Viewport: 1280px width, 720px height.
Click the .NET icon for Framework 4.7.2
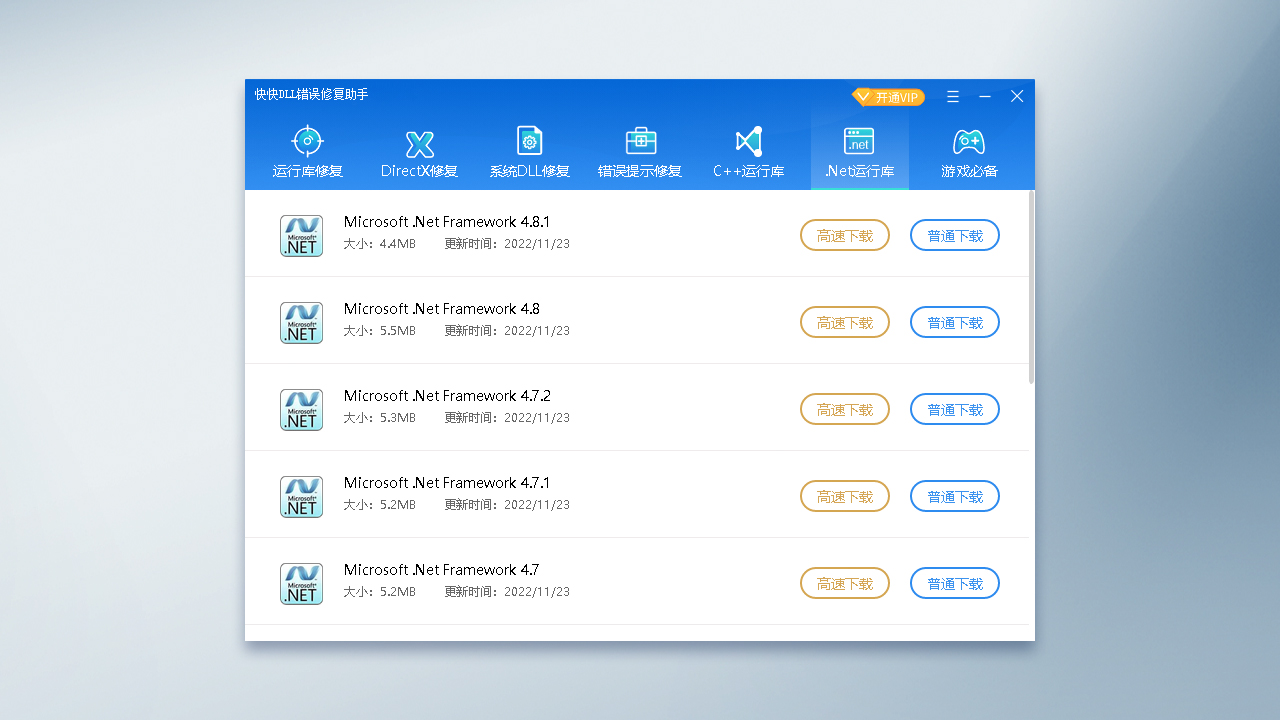click(x=301, y=410)
